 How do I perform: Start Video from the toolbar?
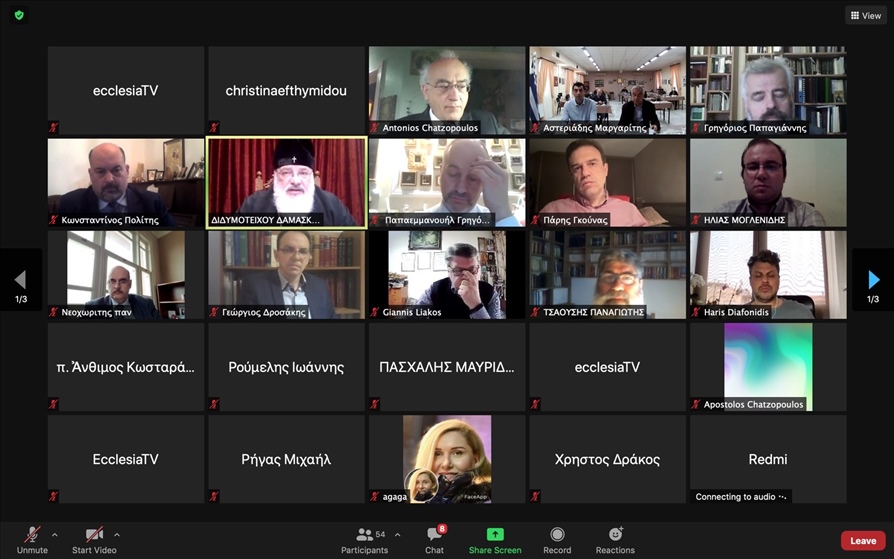[94, 538]
